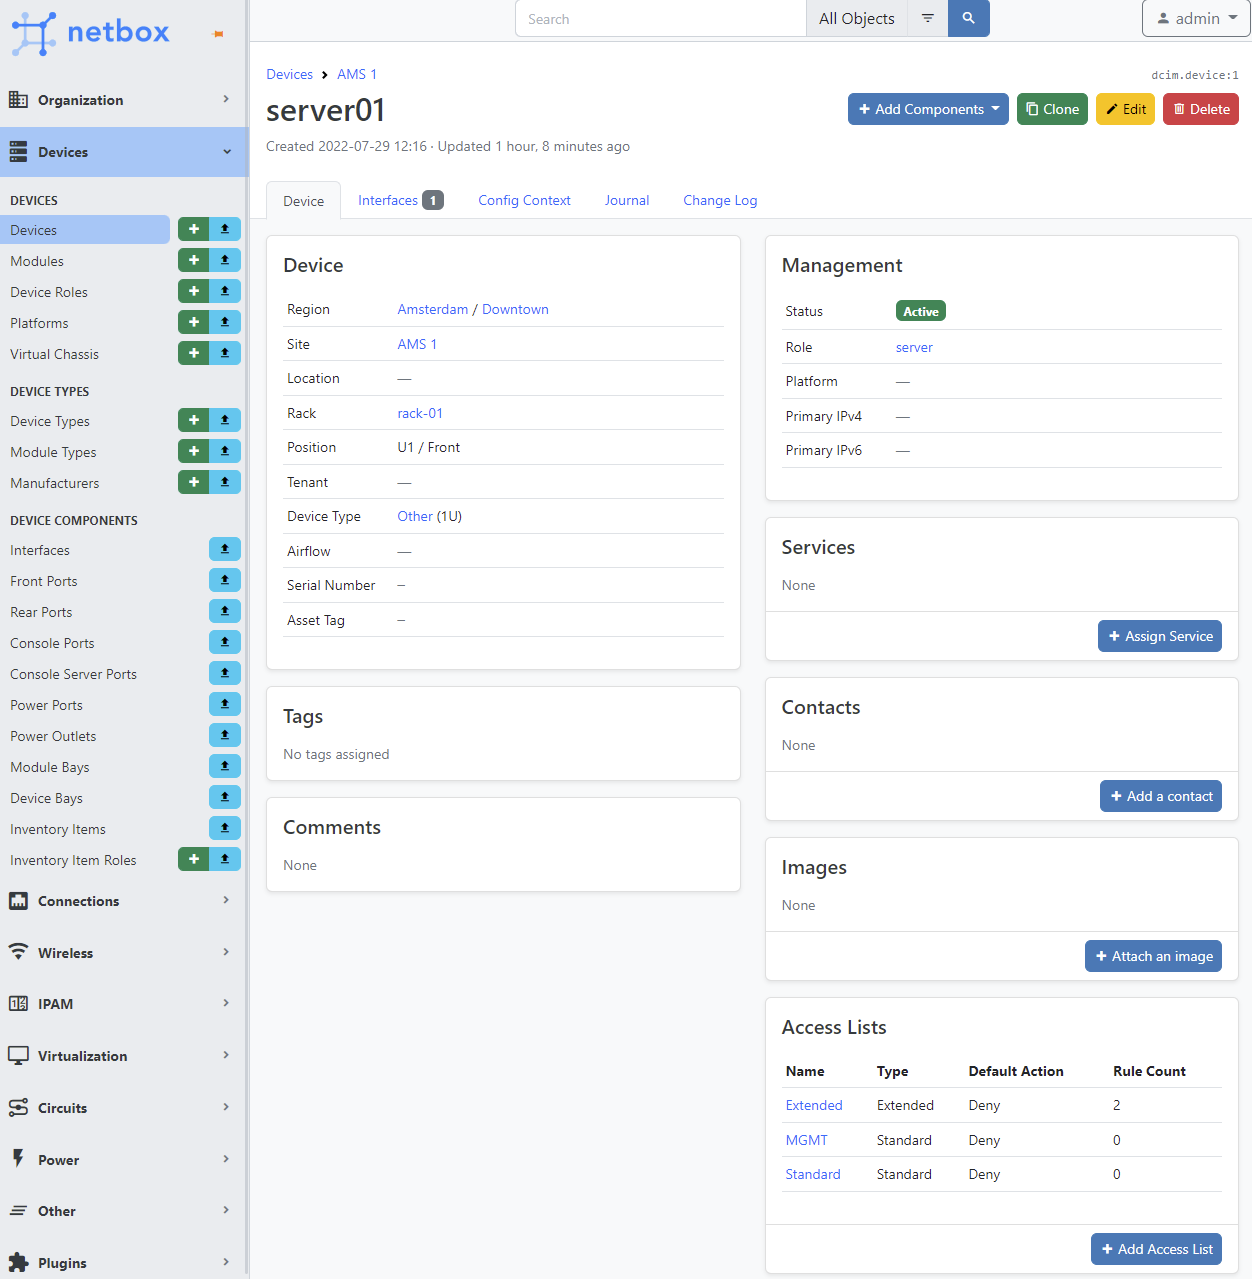Click the red Delete button

1200,109
